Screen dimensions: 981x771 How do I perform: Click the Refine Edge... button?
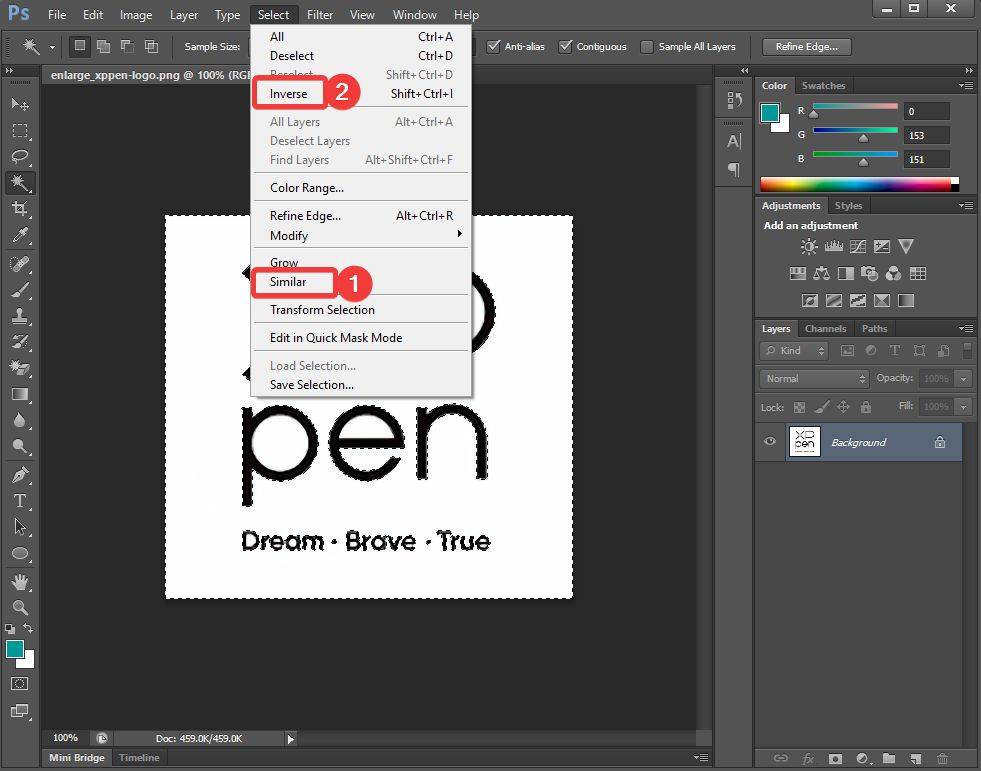[806, 46]
